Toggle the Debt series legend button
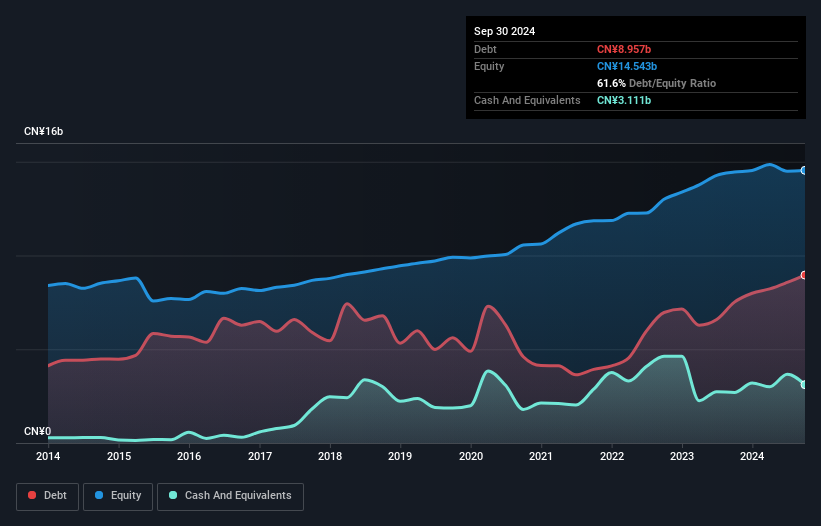821x526 pixels. click(x=48, y=496)
